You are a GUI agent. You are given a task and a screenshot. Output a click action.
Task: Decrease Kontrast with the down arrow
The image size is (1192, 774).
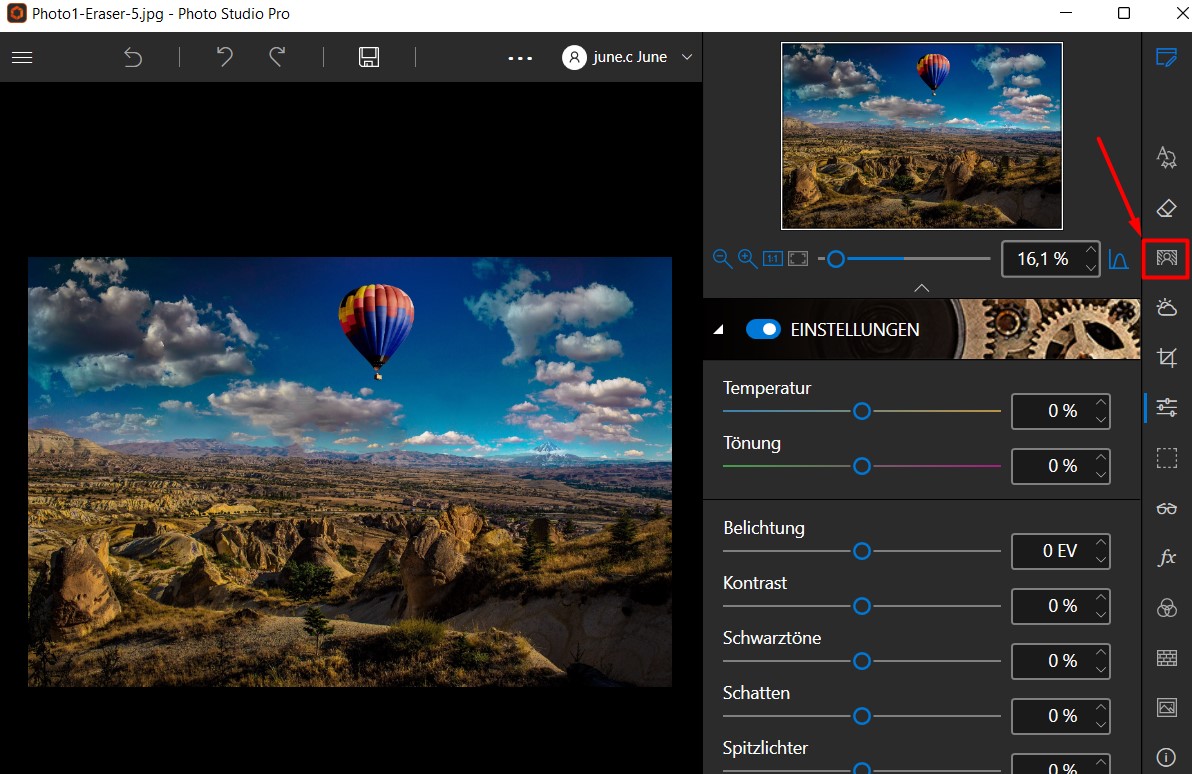(1101, 614)
